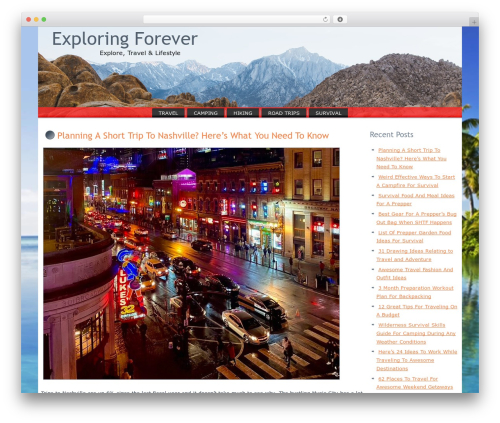The image size is (500, 423).
Task: Open sidebar link Planning A Short Trip To Nashville
Action: [411, 158]
